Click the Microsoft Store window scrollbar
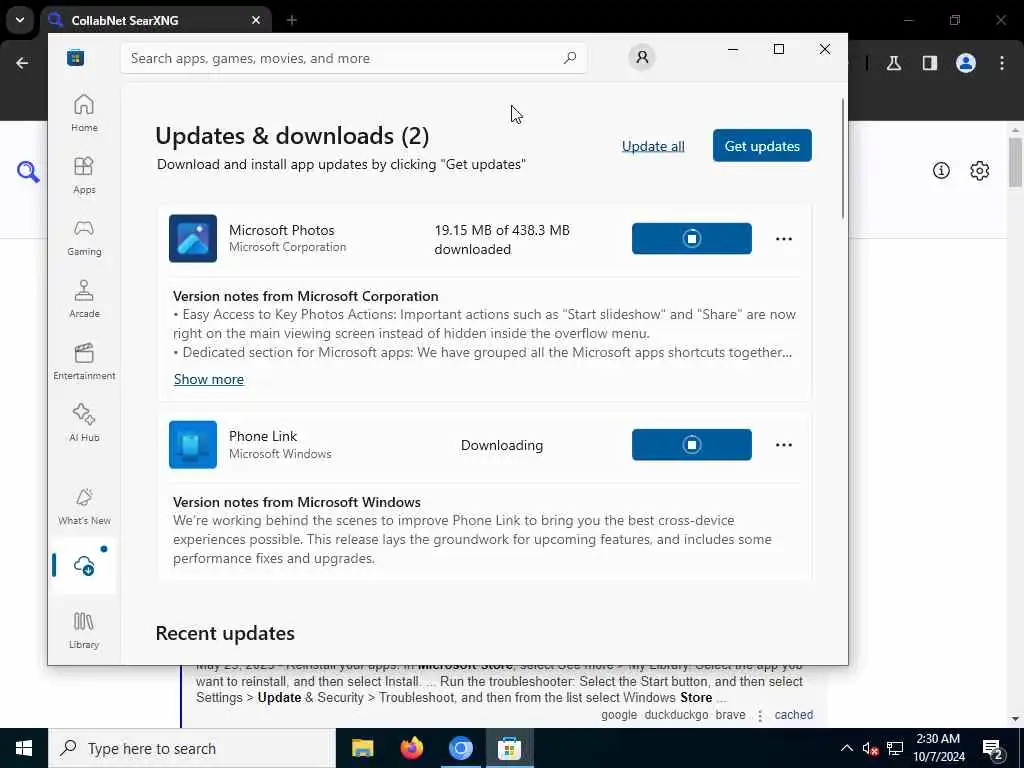Screen dimensions: 1024x768 842,159
